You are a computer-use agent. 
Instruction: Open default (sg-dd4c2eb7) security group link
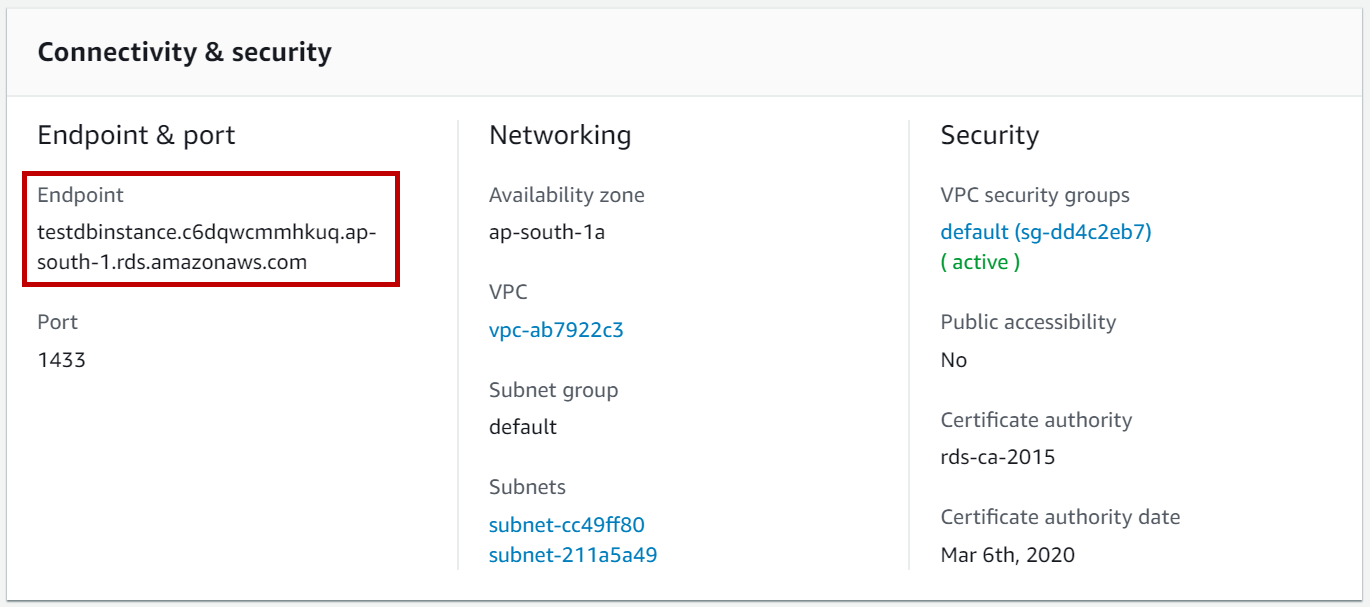click(x=1046, y=232)
